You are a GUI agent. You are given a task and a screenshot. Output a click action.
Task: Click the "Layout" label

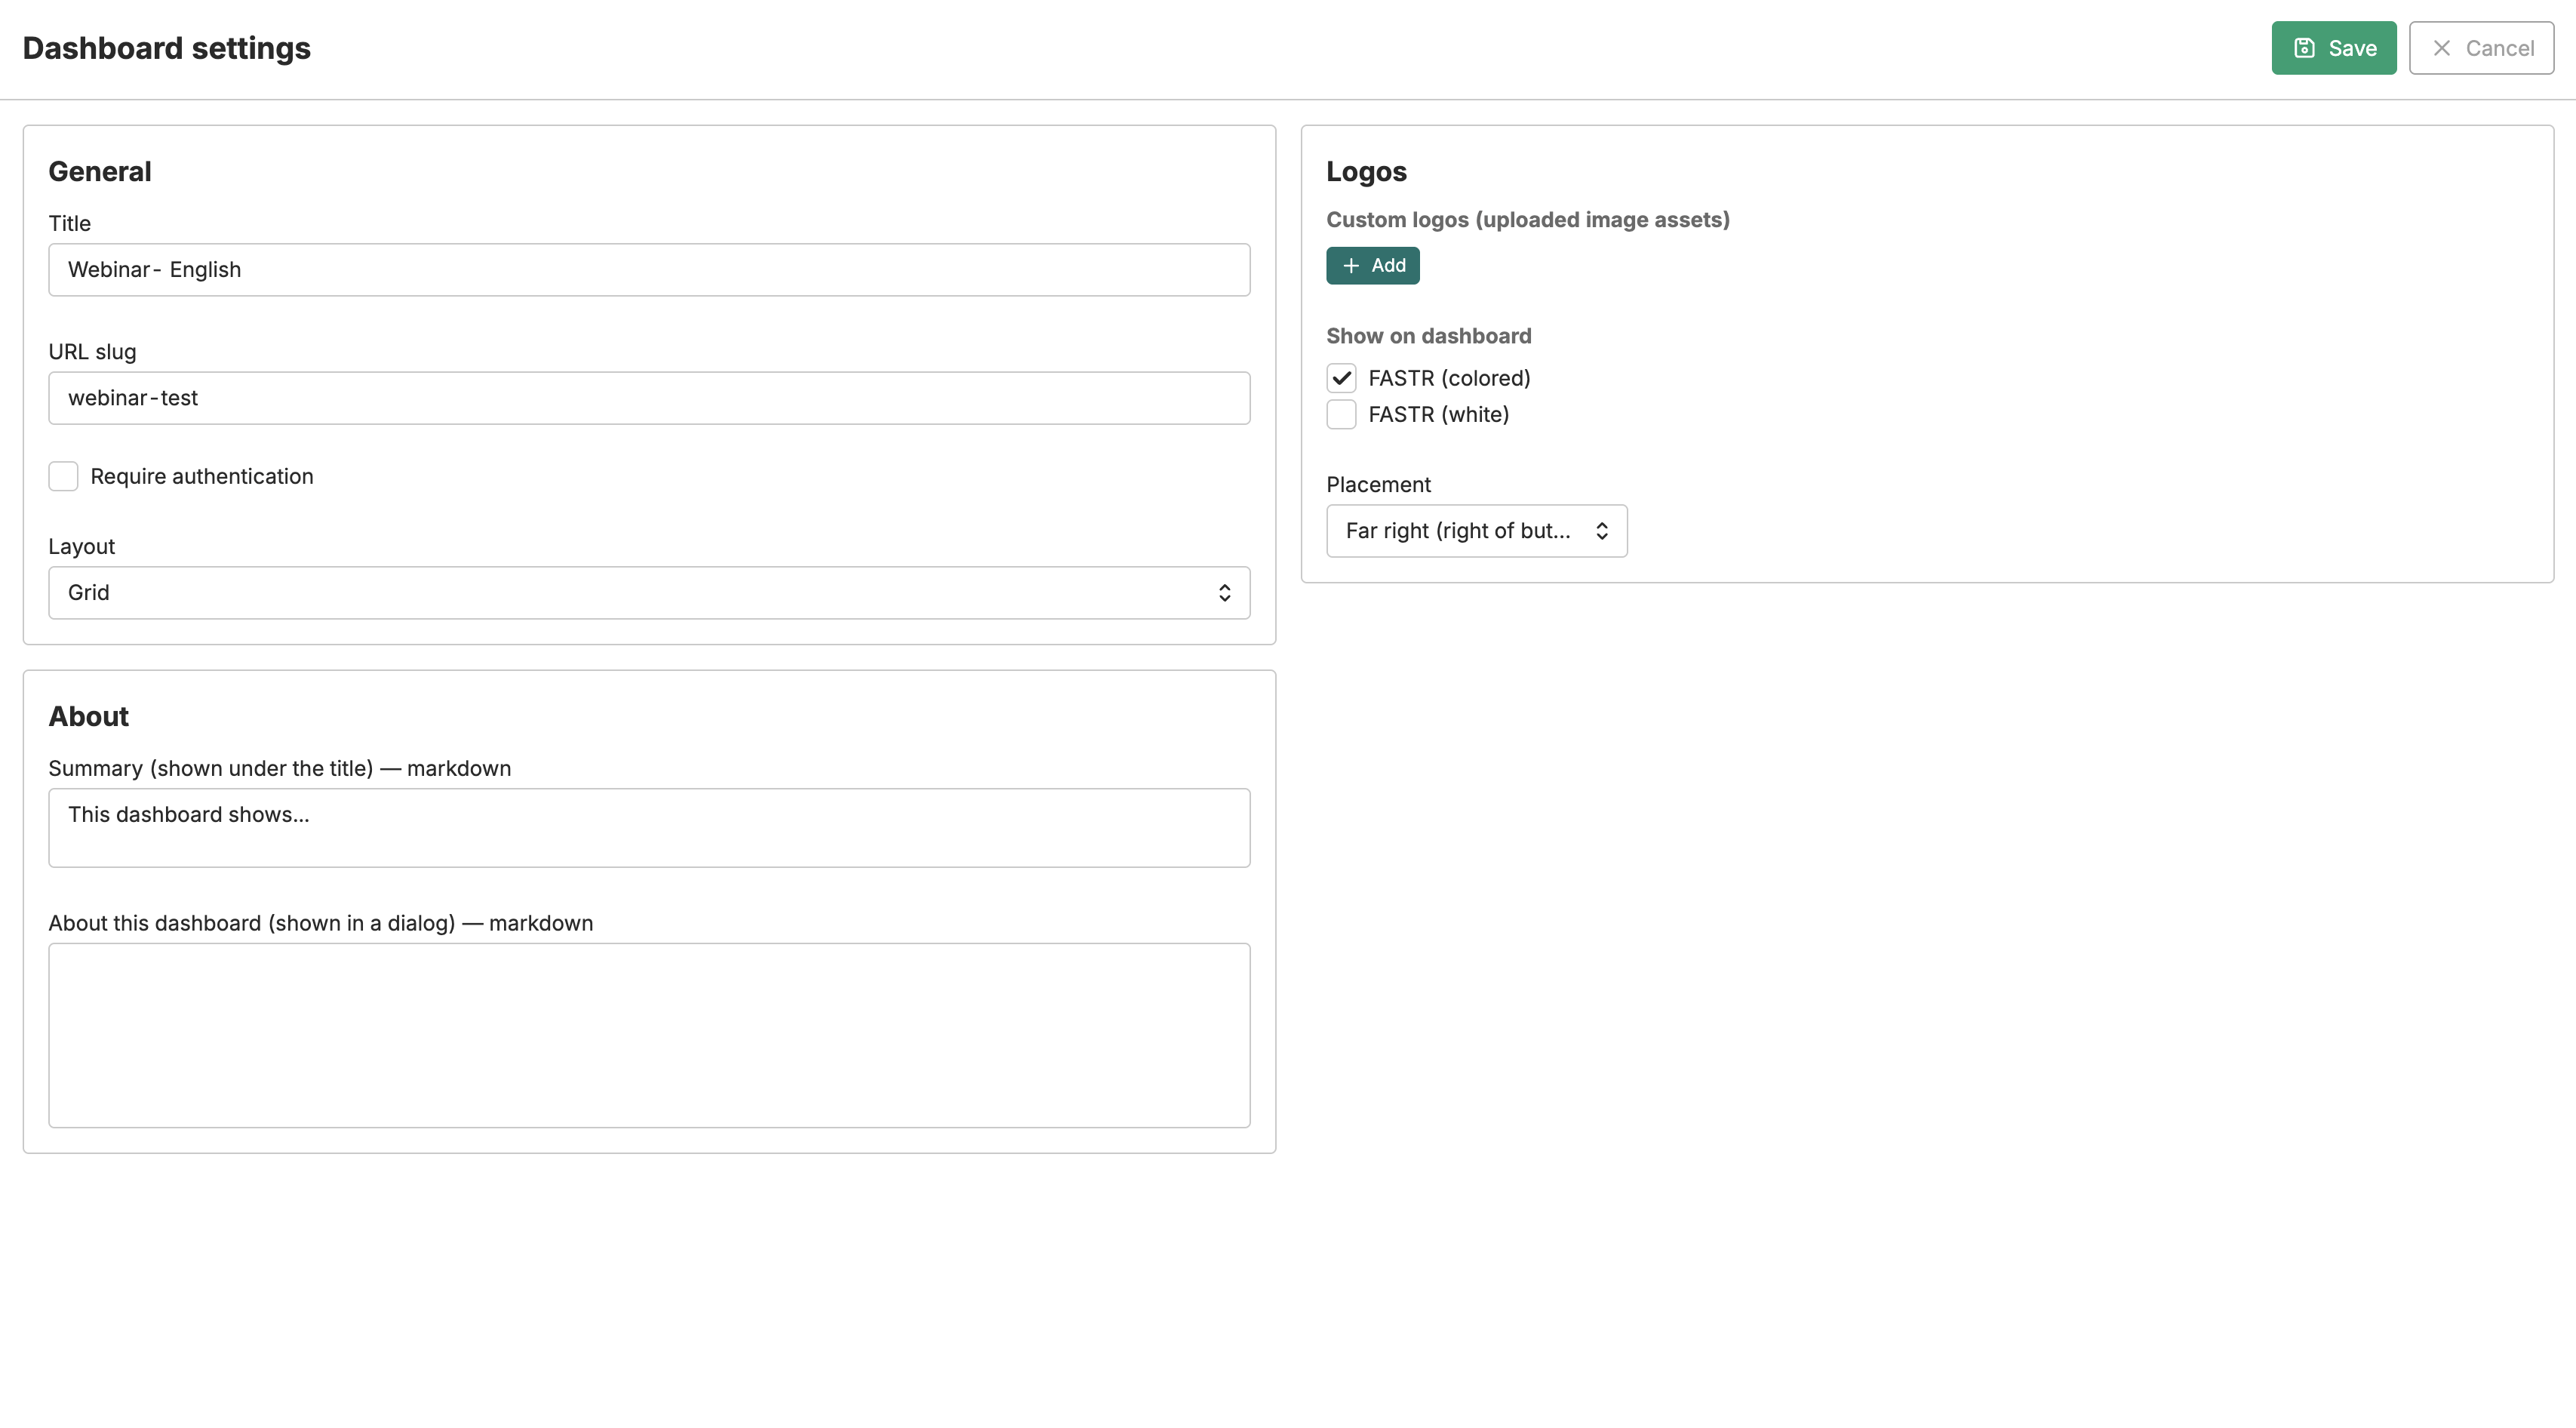(x=82, y=547)
